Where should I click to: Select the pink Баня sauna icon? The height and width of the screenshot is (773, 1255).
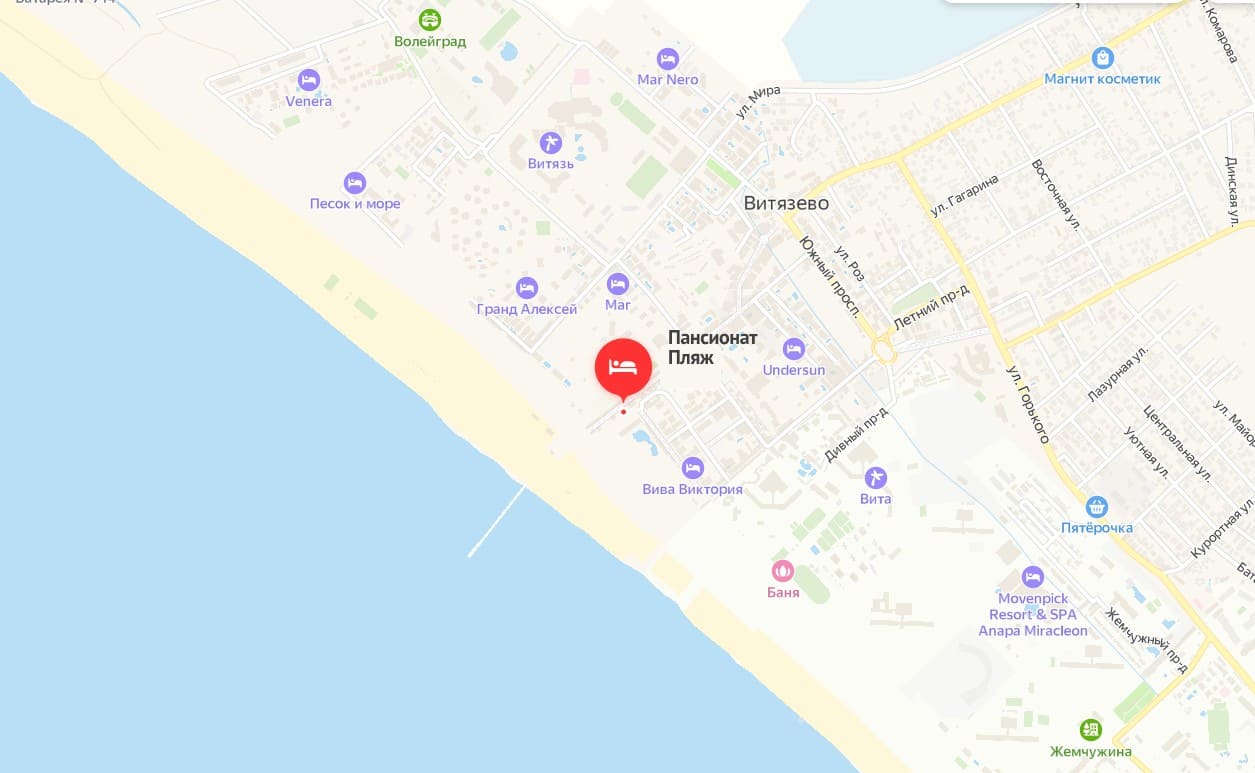[x=783, y=571]
